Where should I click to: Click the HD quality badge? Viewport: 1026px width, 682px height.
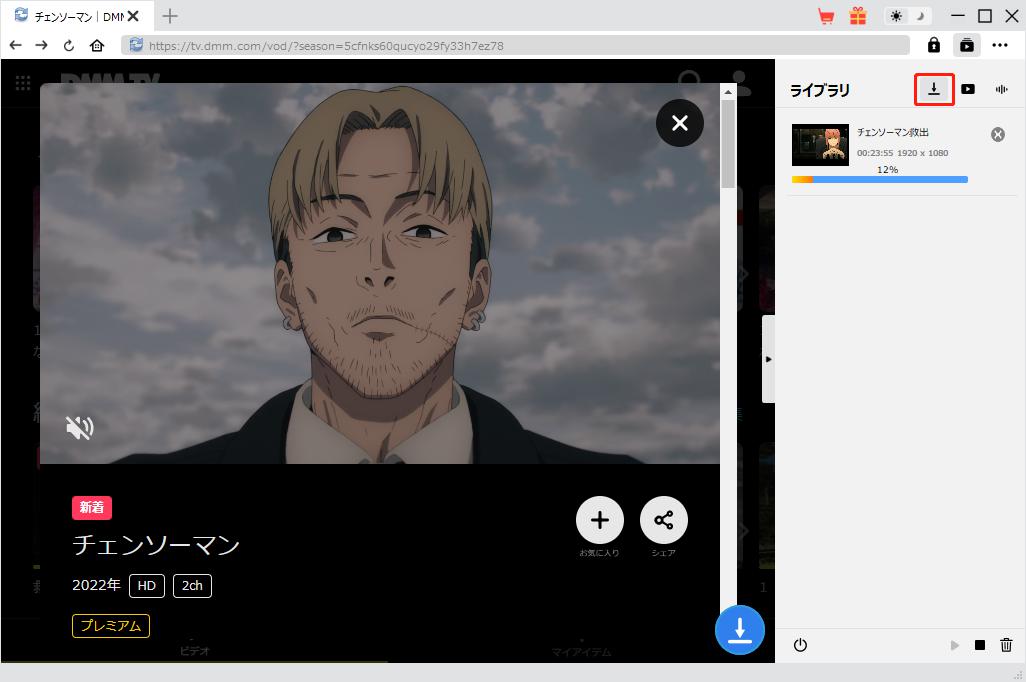[147, 586]
